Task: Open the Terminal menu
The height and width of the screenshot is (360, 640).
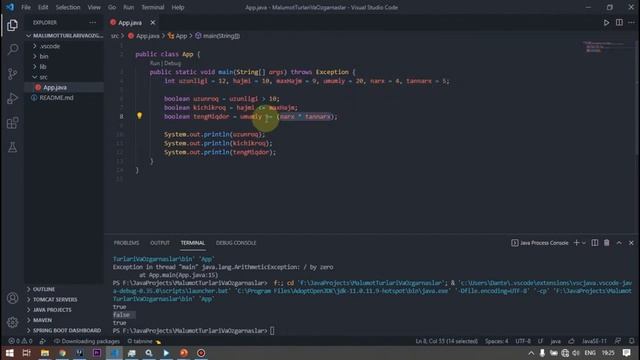Action: click(x=153, y=7)
